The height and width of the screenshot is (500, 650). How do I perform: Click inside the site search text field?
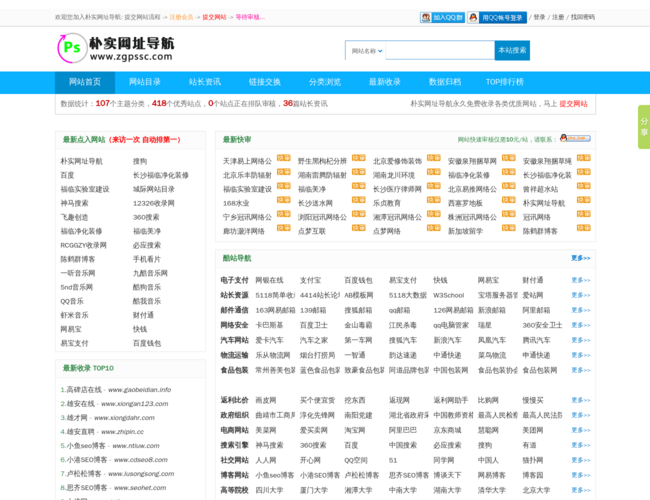(x=438, y=50)
